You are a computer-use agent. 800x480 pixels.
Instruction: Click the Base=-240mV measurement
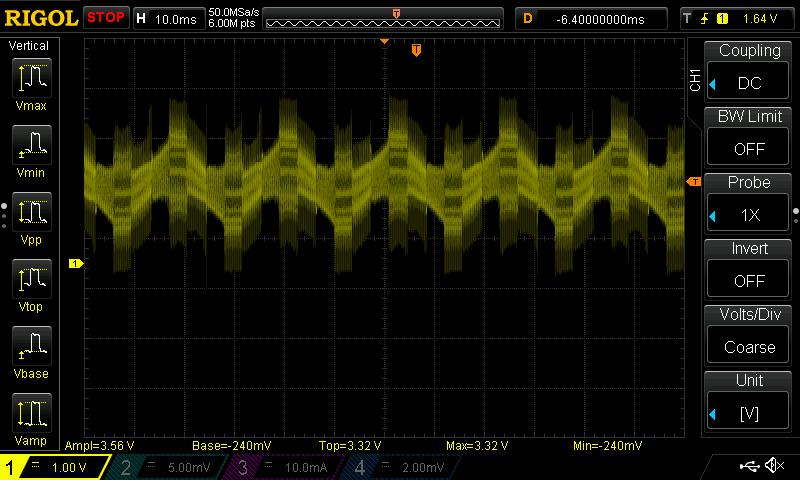[x=232, y=446]
